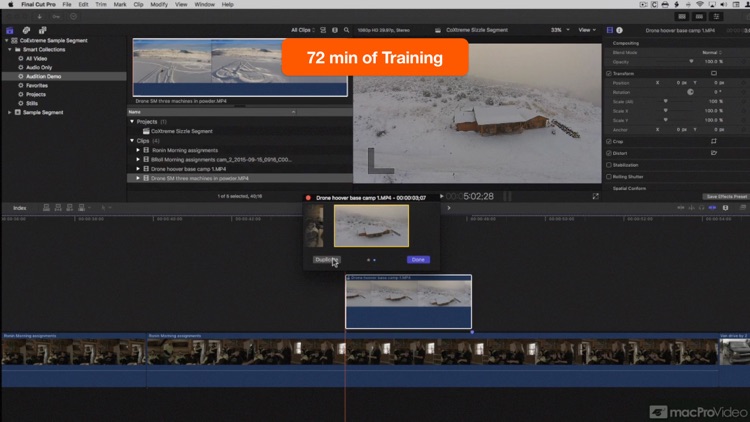Play the viewer using the play button
The height and width of the screenshot is (422, 750).
click(x=441, y=196)
